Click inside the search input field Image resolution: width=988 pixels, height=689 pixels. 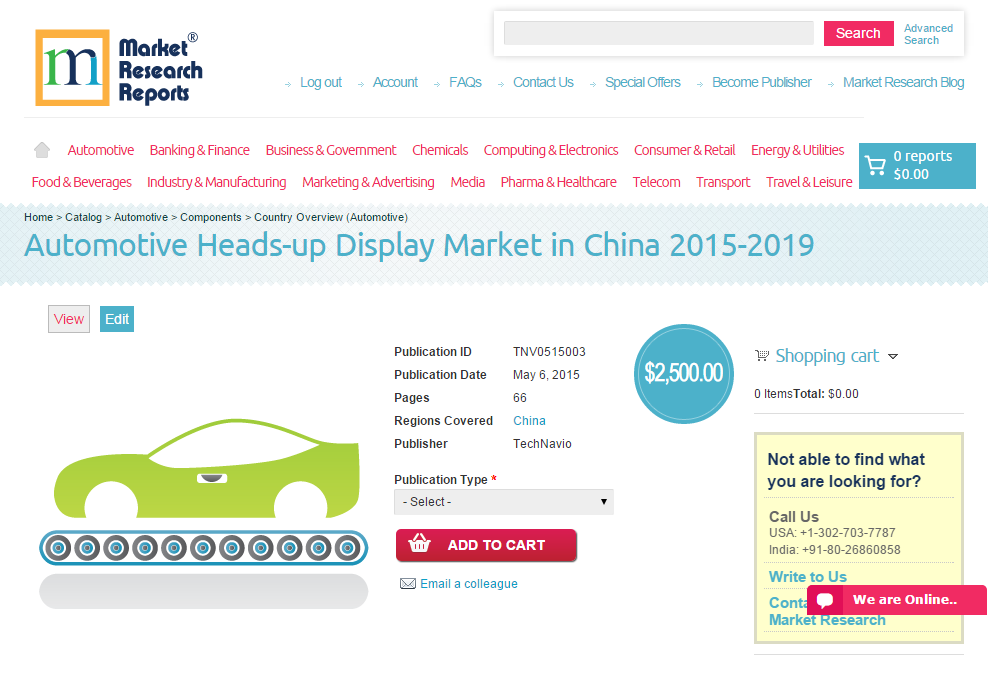click(x=658, y=33)
